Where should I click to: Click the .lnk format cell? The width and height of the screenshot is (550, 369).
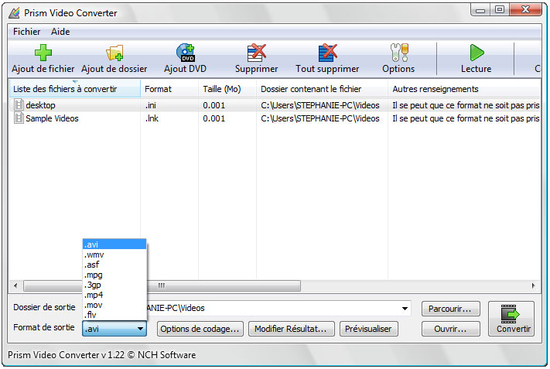click(x=152, y=119)
